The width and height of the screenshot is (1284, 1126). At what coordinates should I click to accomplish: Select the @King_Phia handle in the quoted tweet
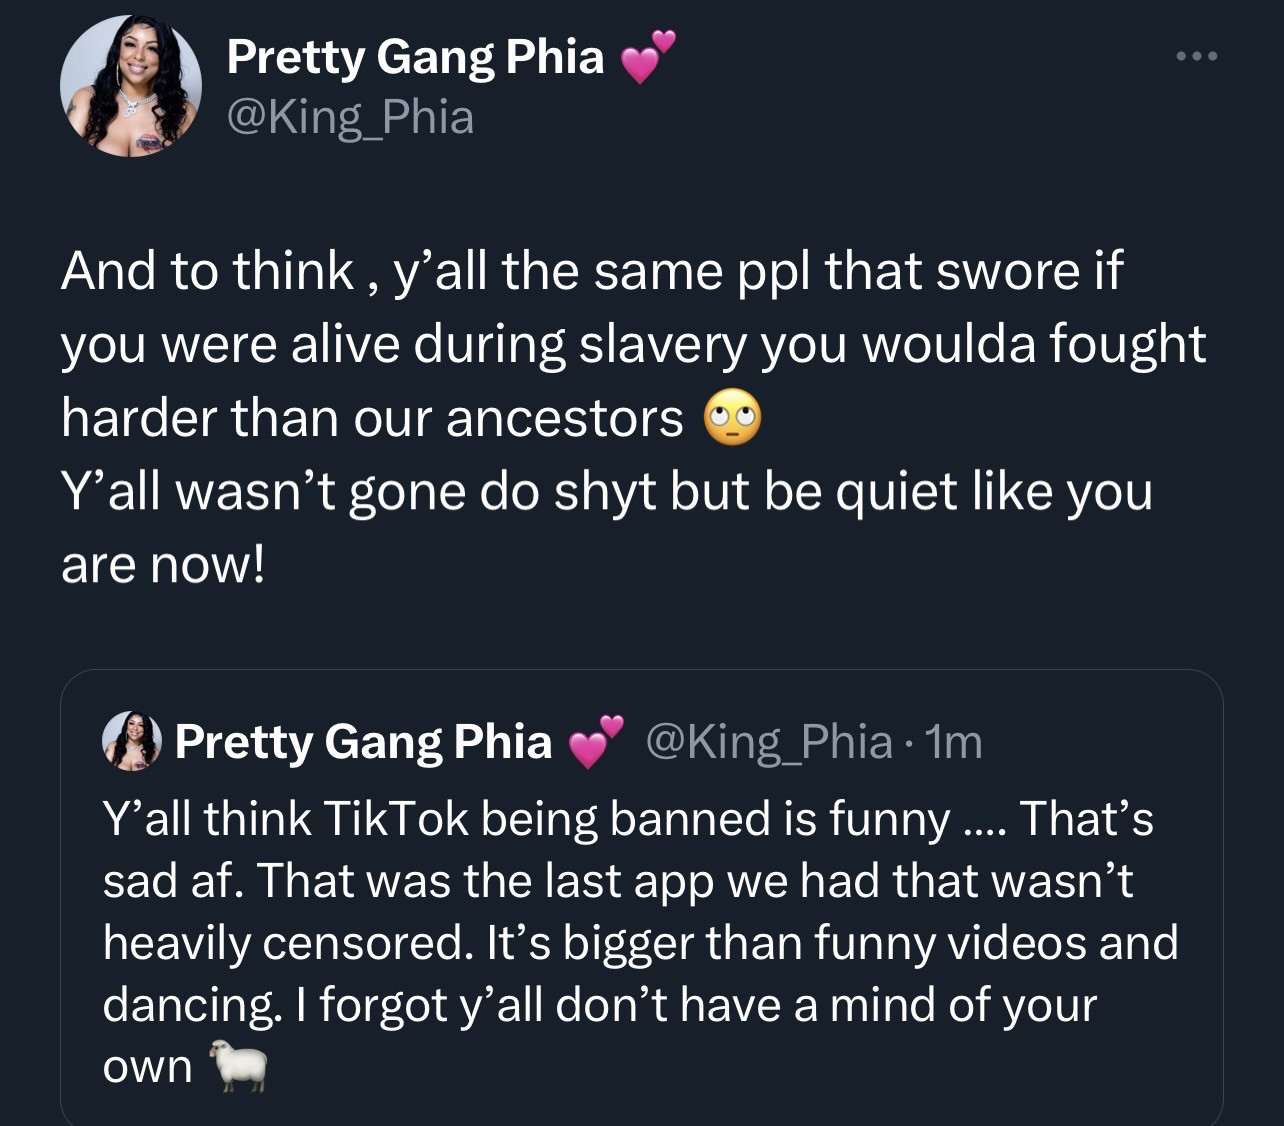pos(769,742)
